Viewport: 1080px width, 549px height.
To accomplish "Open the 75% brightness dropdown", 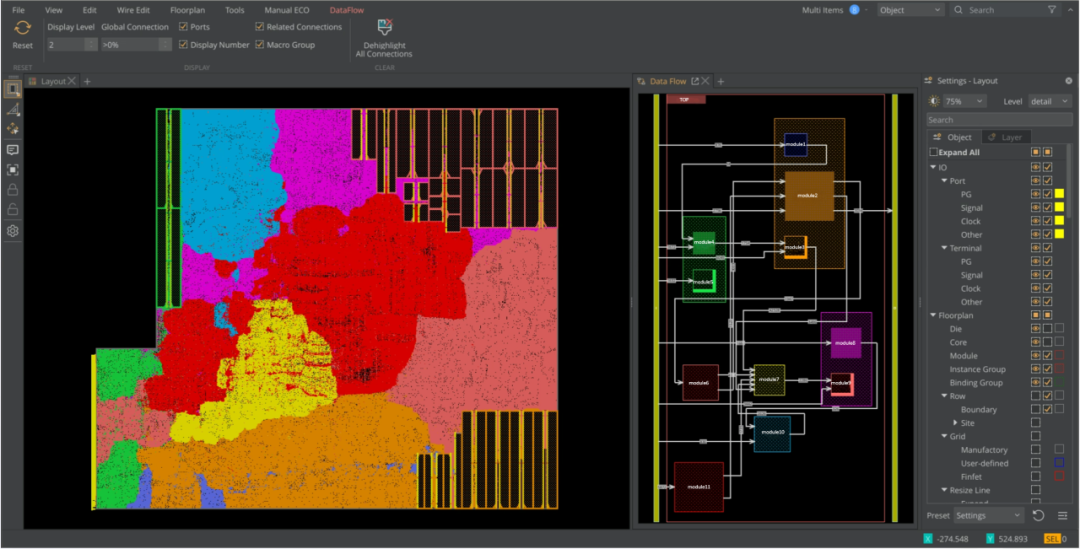I will (964, 101).
